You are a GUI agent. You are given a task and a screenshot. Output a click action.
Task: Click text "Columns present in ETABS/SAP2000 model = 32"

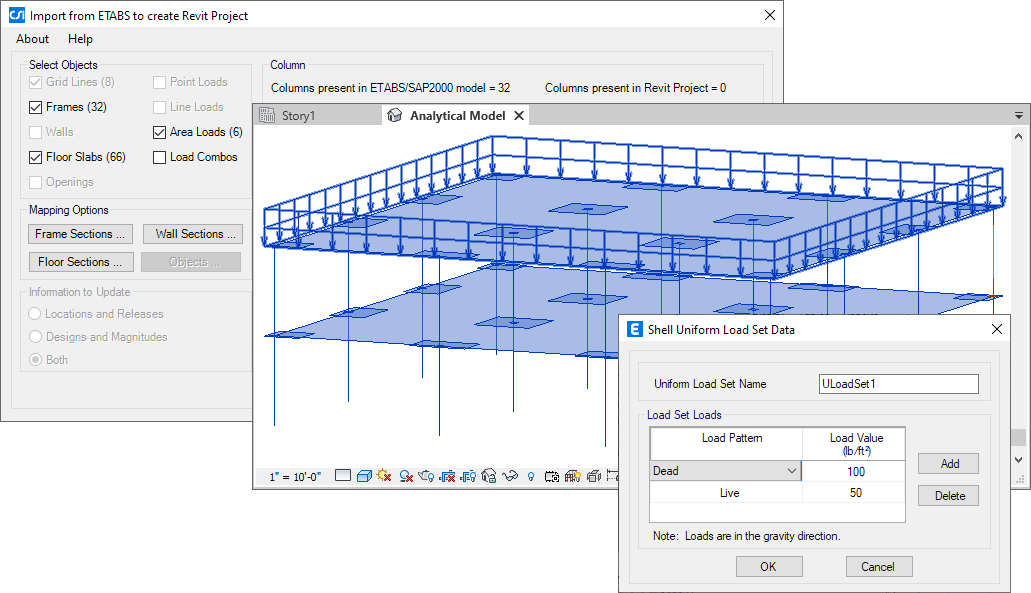[x=391, y=88]
